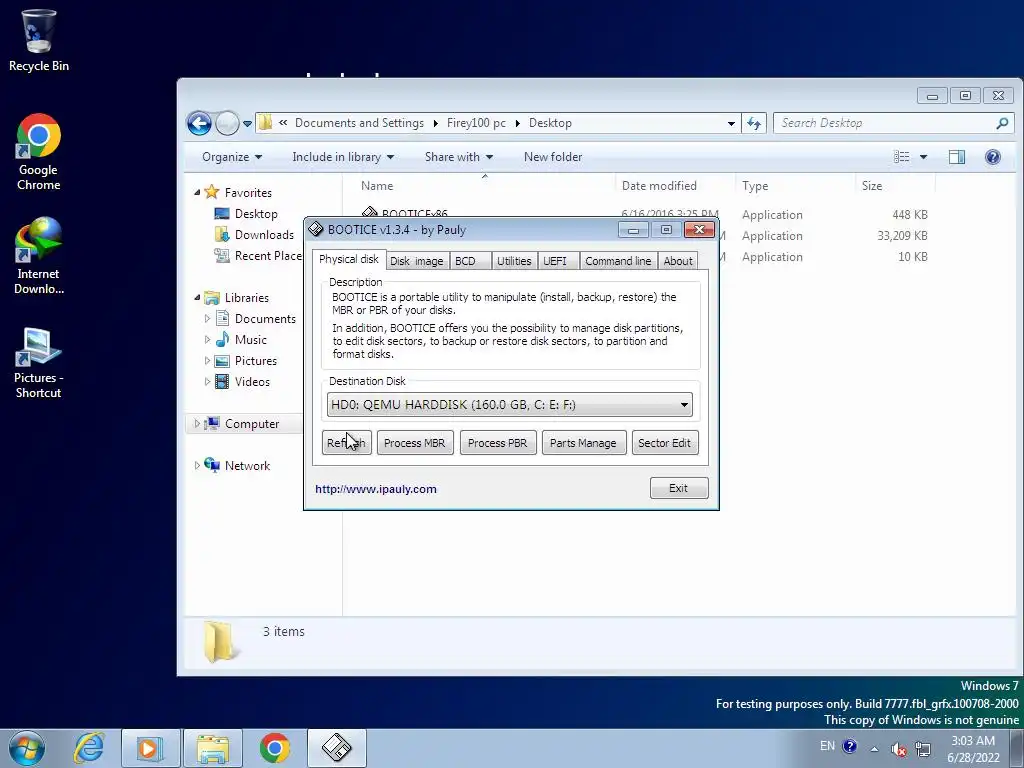The image size is (1024, 768).
Task: Click the Process MBR button
Action: click(415, 443)
